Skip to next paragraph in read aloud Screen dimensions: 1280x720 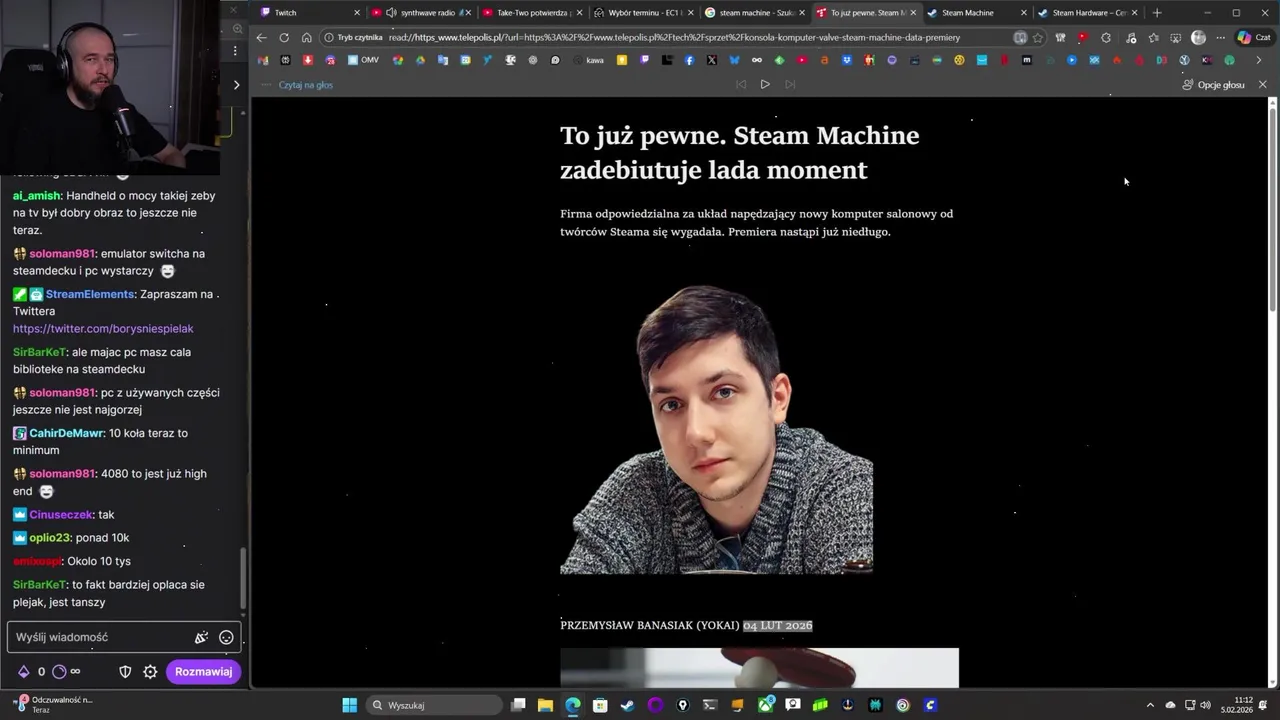tap(790, 84)
